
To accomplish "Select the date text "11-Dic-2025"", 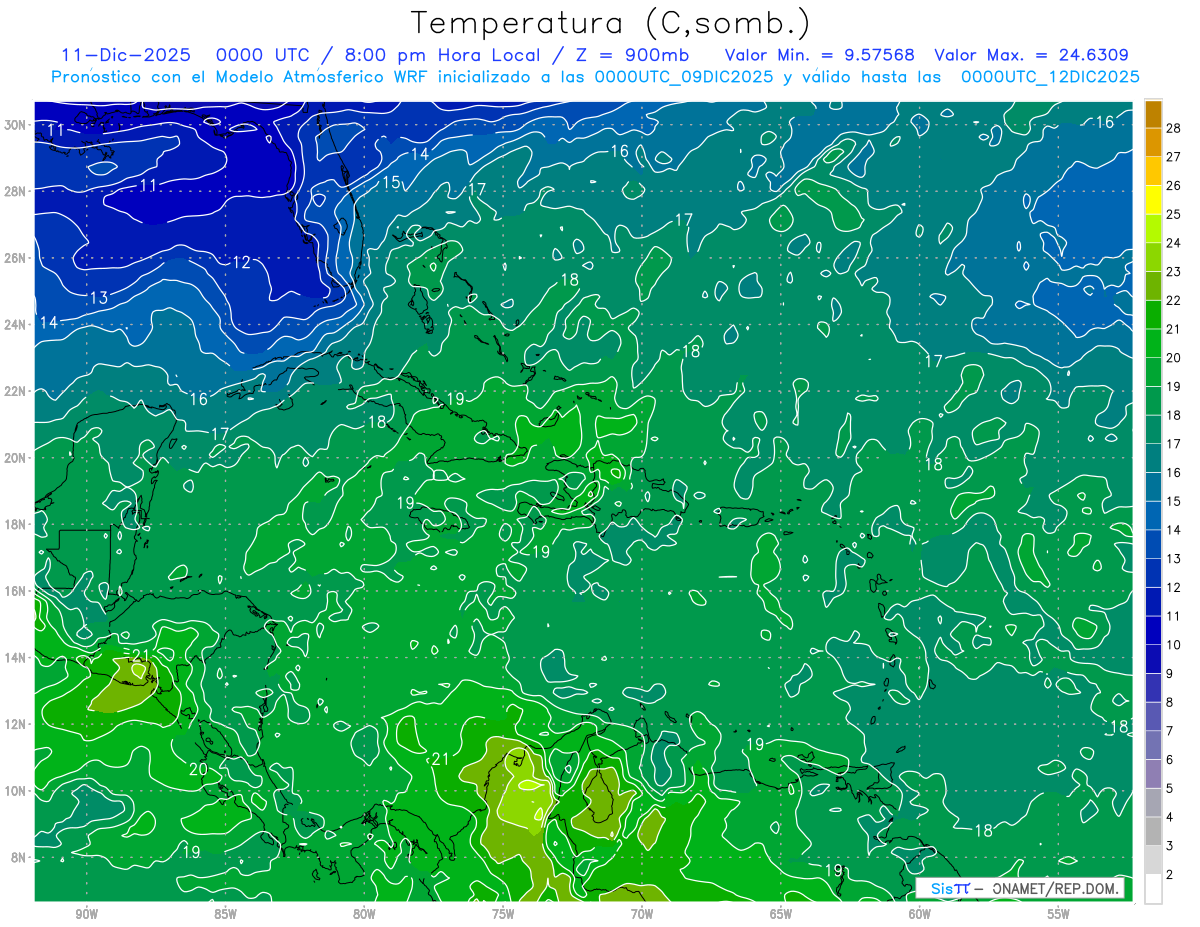I will pyautogui.click(x=127, y=55).
